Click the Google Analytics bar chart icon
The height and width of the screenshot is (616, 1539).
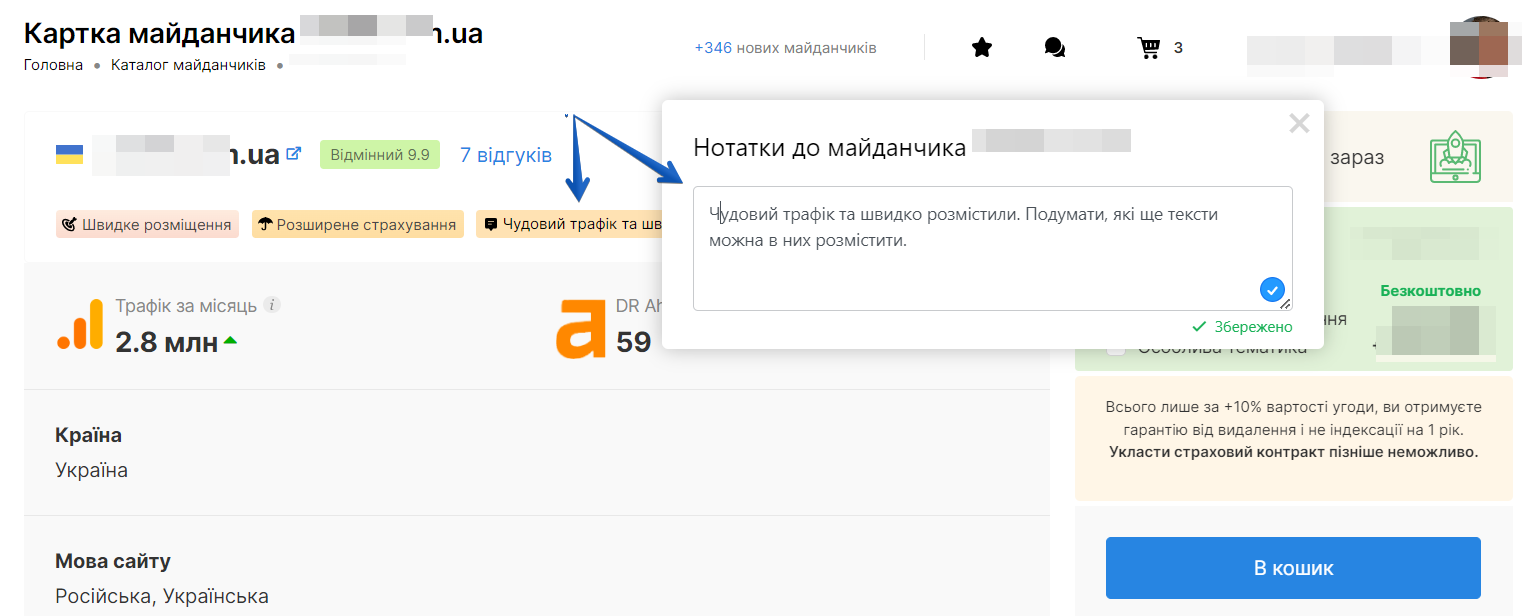click(80, 326)
